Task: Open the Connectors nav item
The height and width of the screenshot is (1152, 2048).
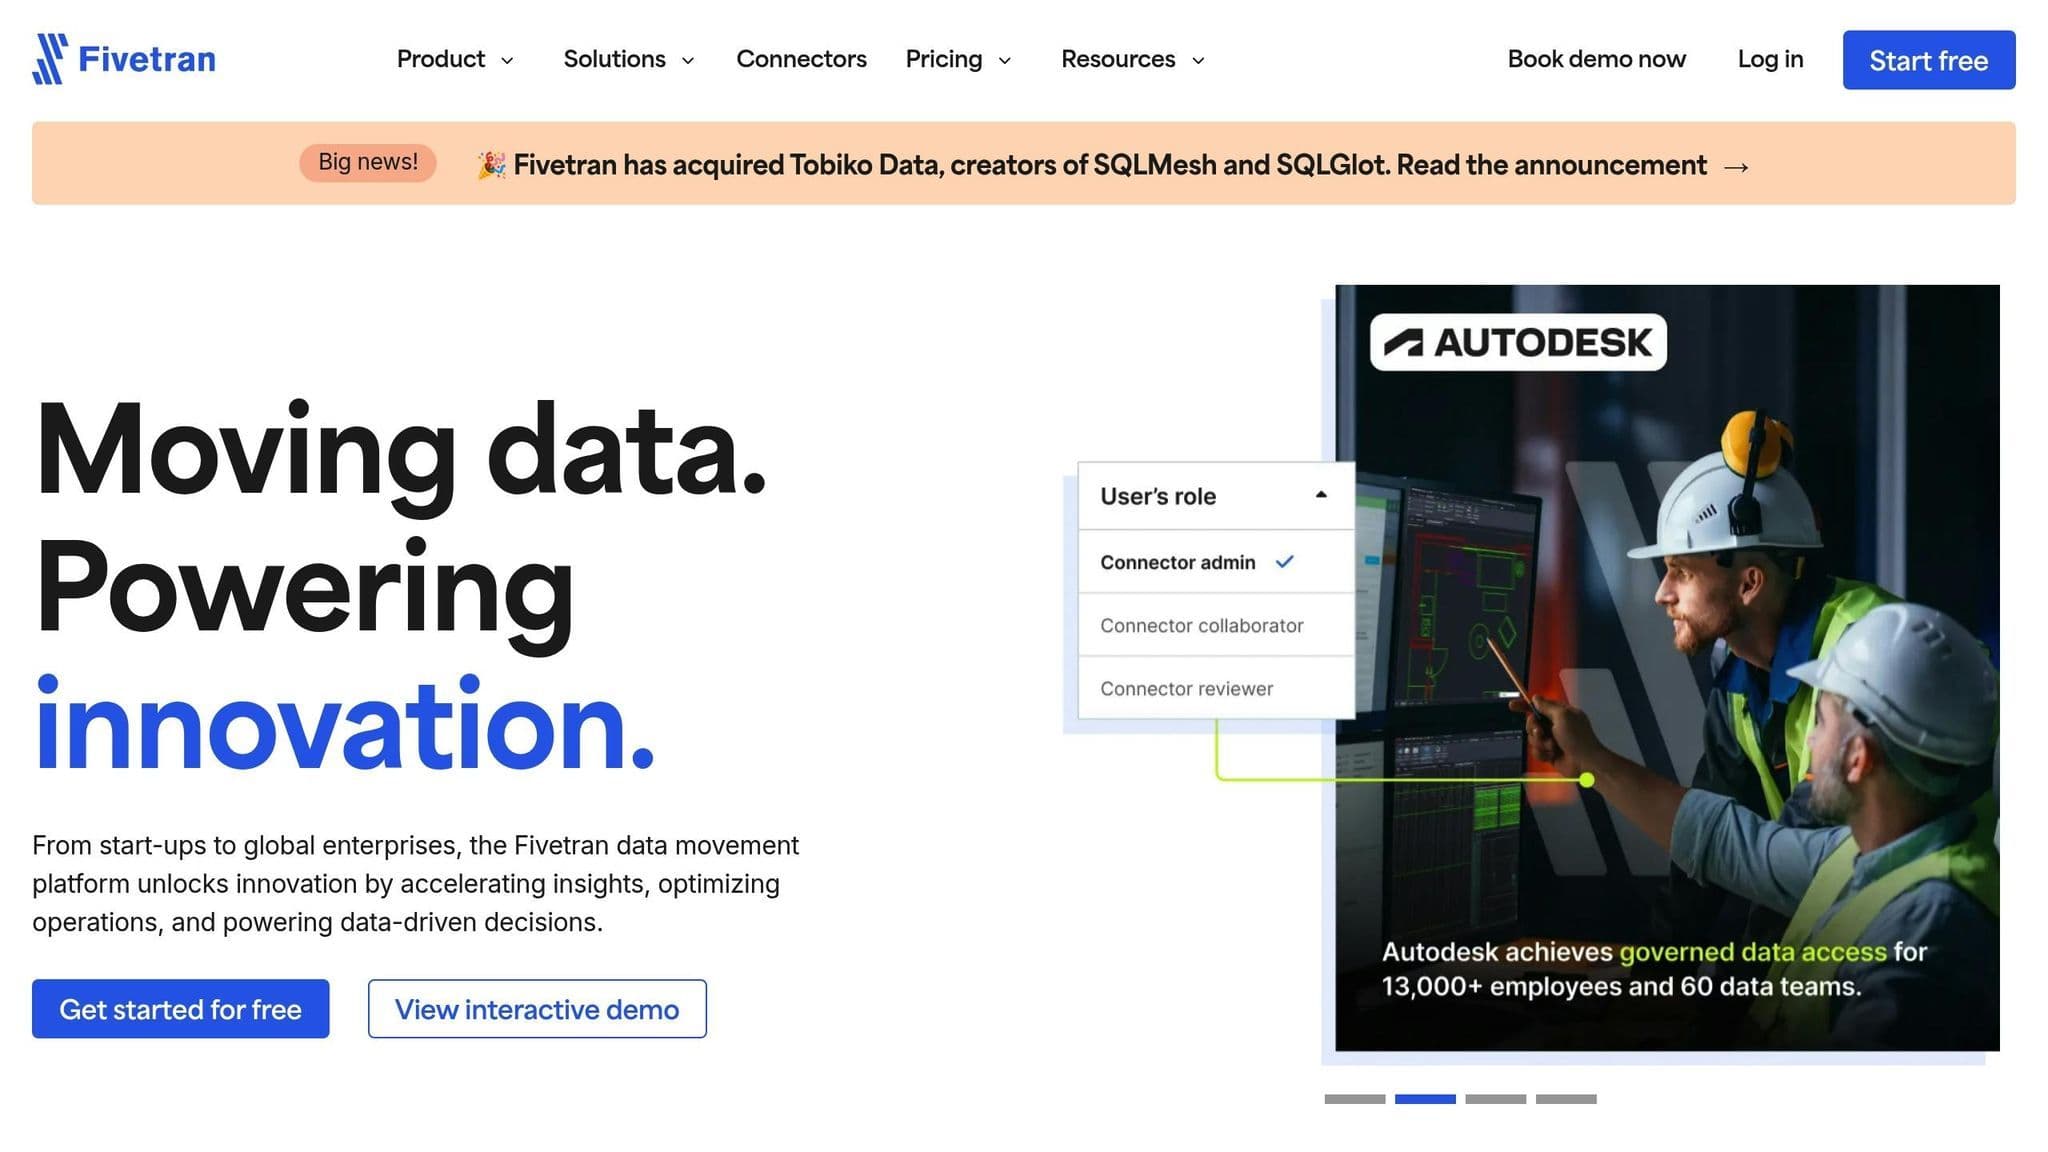Action: click(801, 60)
